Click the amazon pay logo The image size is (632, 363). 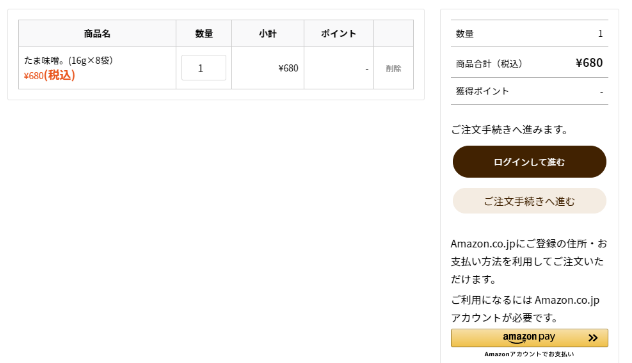[x=529, y=338]
